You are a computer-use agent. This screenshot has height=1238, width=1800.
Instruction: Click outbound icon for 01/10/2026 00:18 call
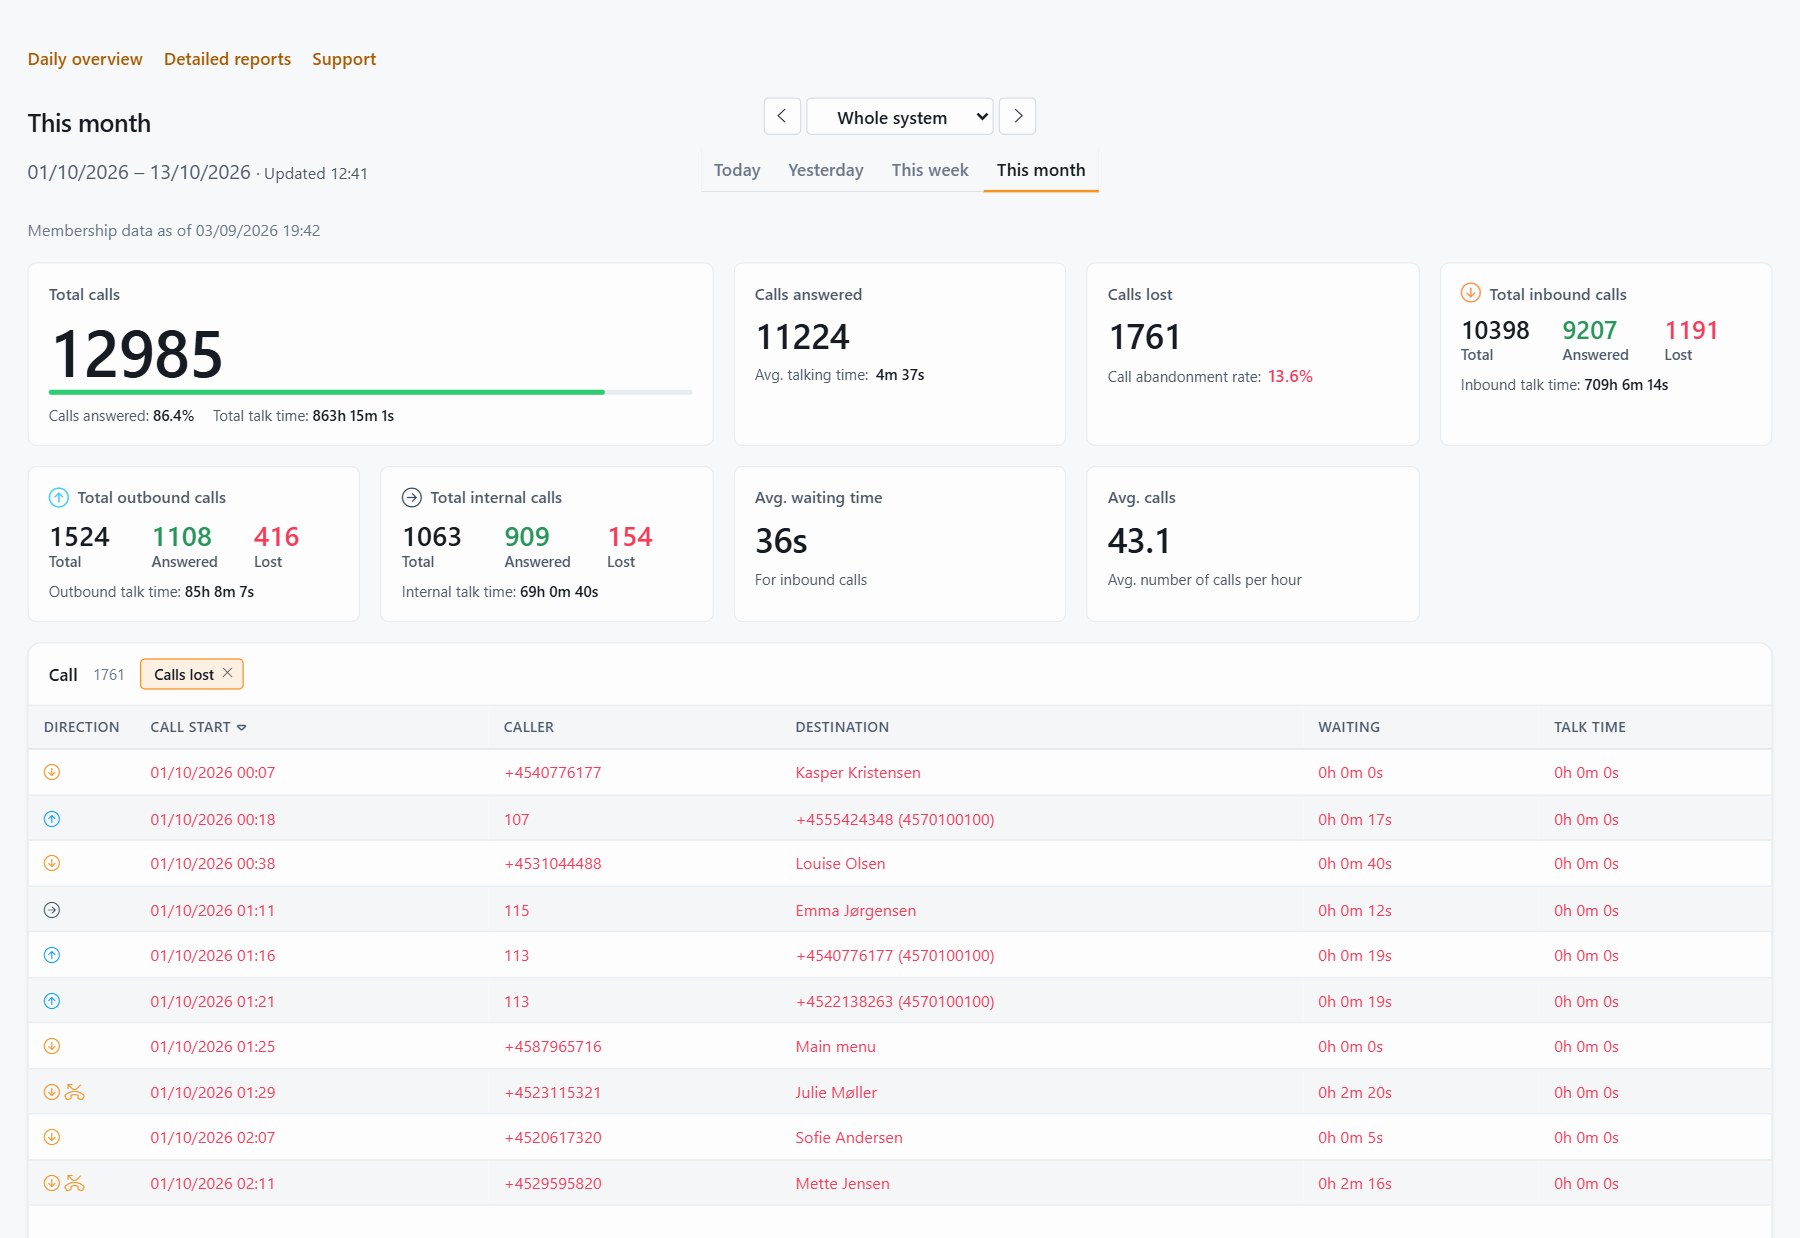(x=52, y=819)
